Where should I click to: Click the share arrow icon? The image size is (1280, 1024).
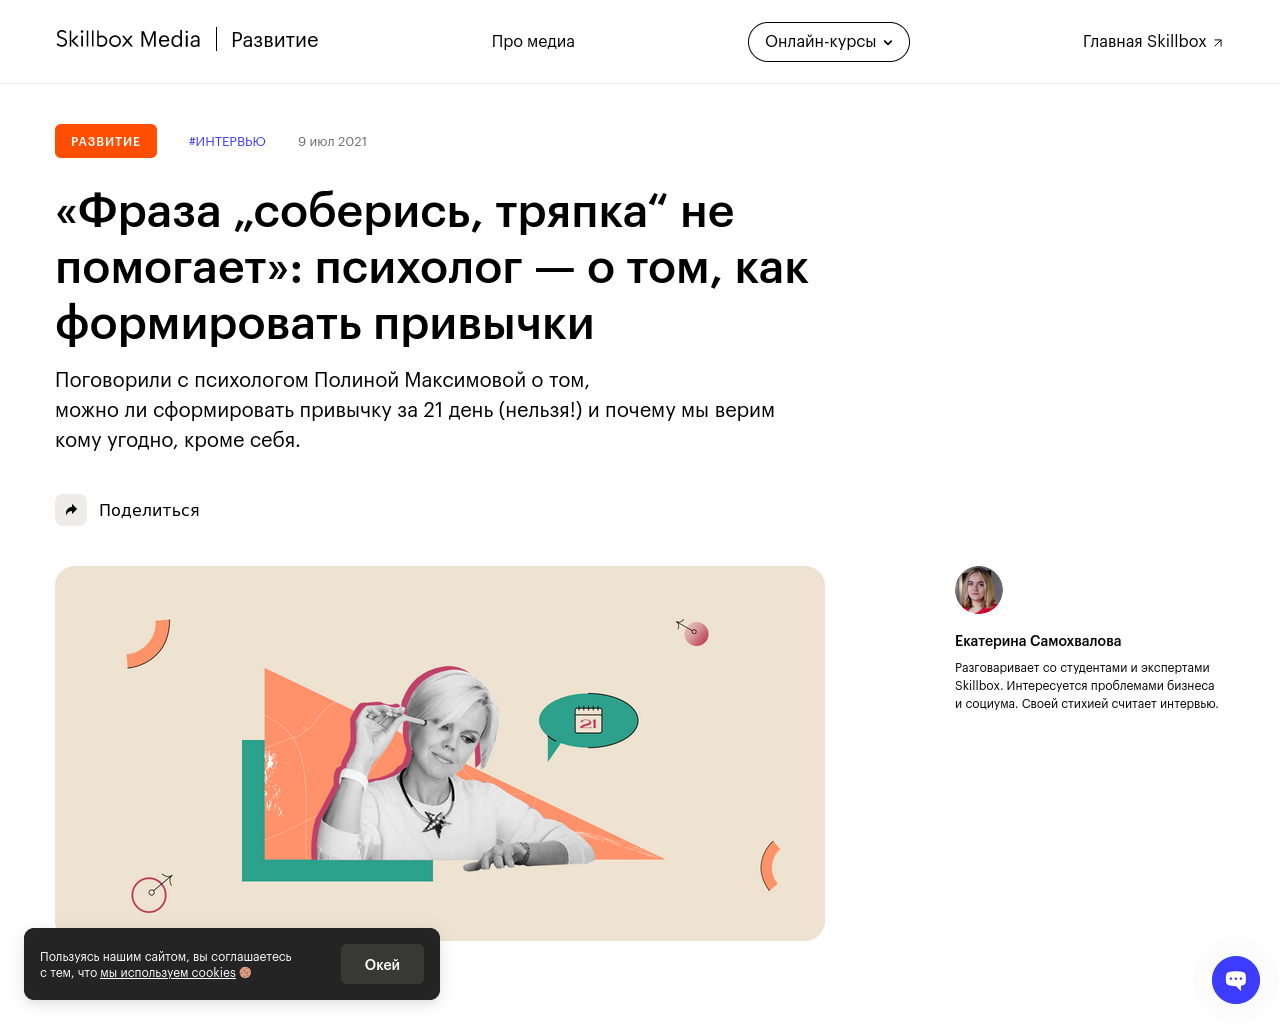pos(71,510)
